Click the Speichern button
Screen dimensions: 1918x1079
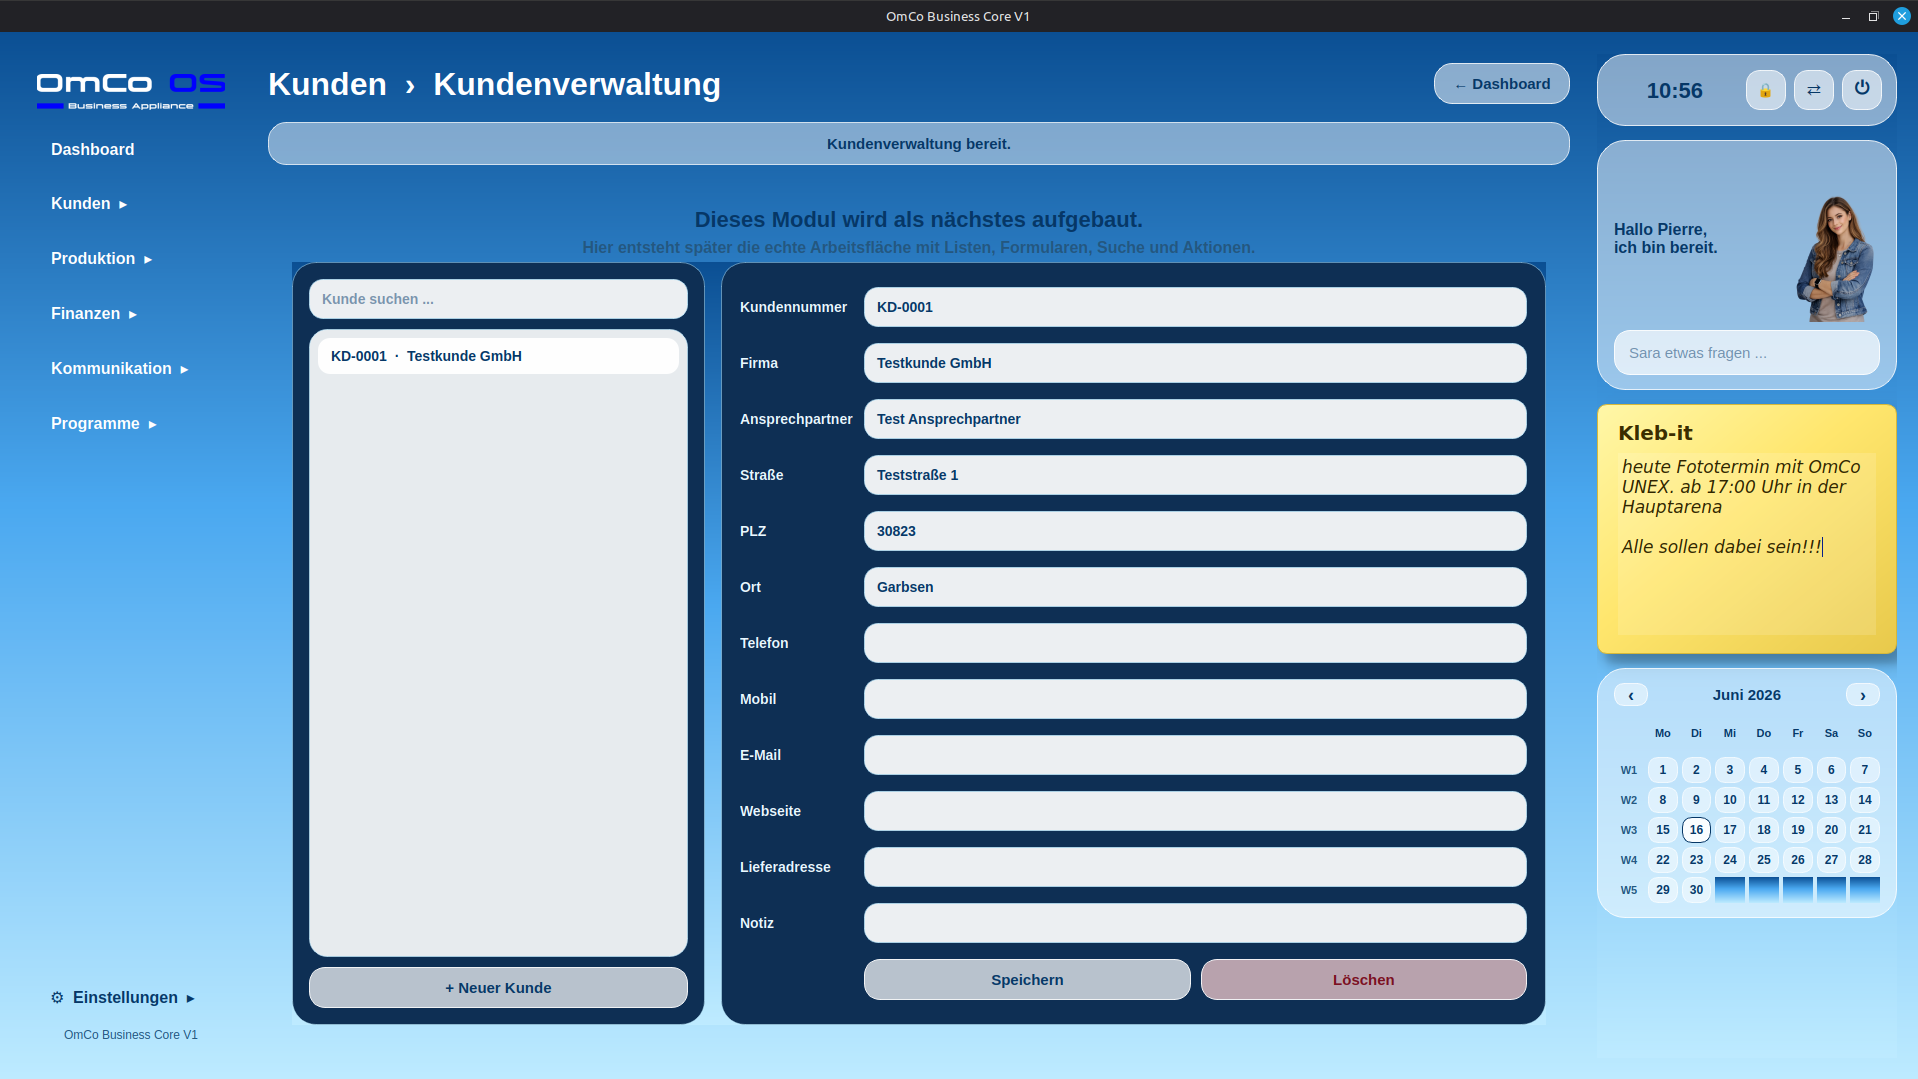coord(1027,980)
